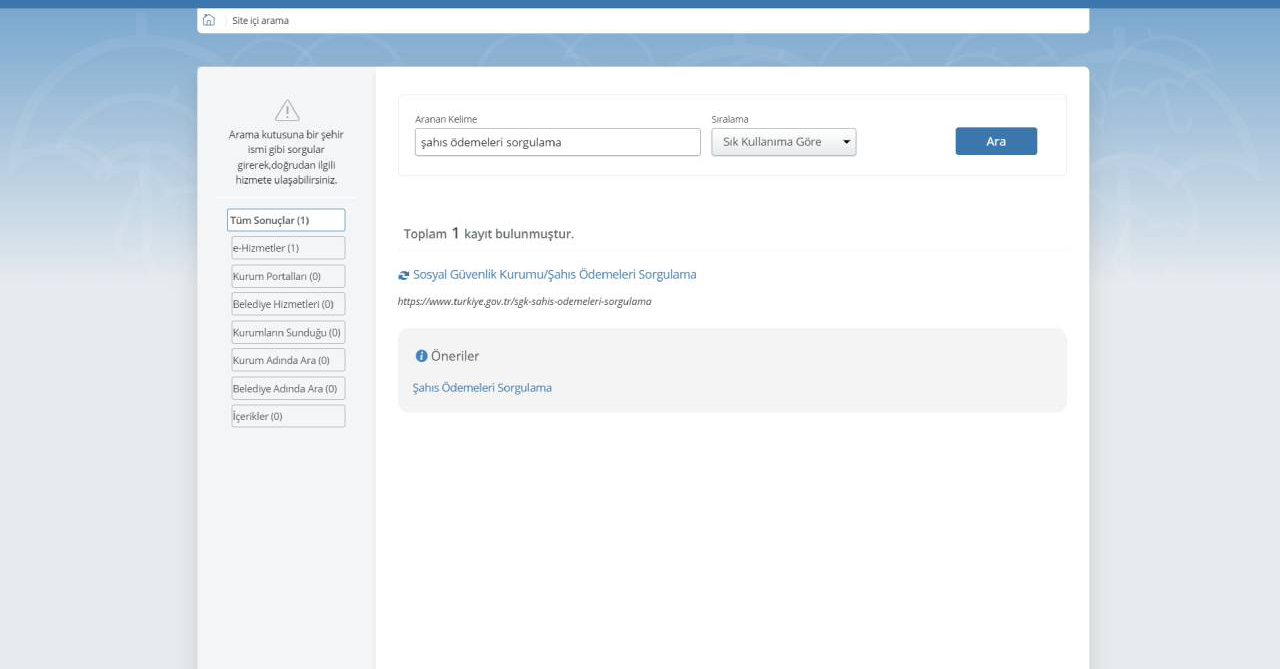The image size is (1280, 669).
Task: Choose the Kurumların Sunduğu (0) filter
Action: (288, 332)
